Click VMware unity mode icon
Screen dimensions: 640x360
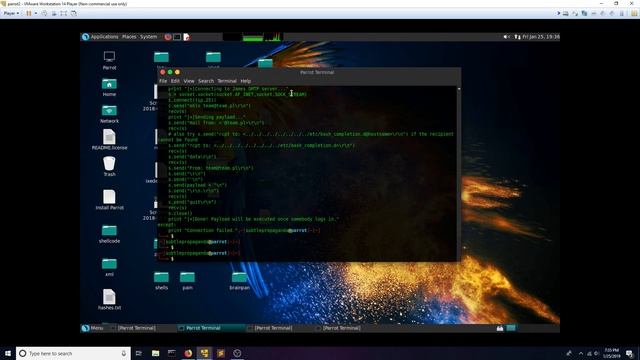(x=74, y=13)
